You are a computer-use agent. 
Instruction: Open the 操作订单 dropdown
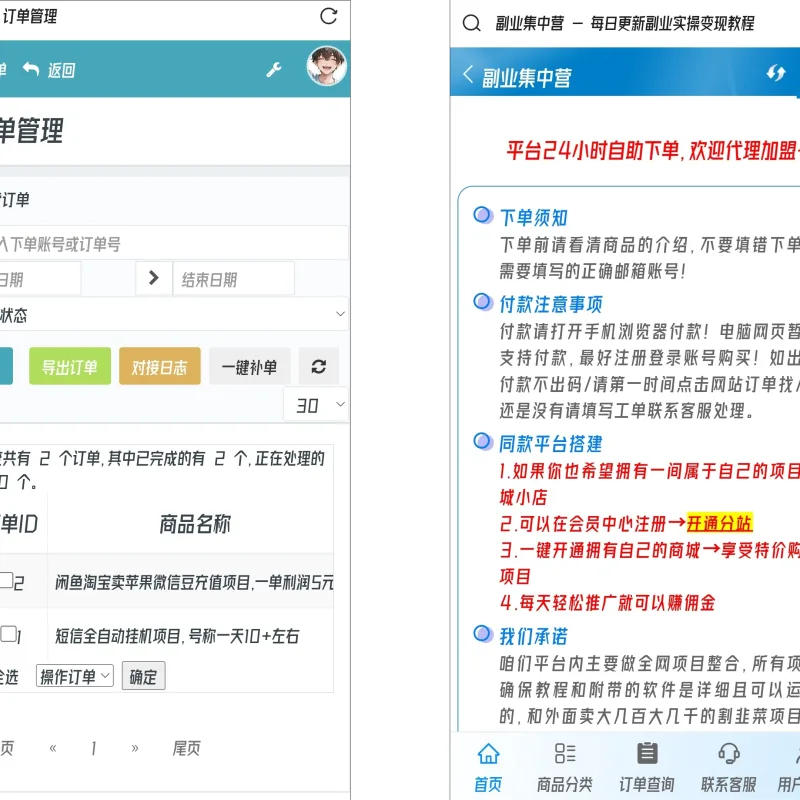(x=74, y=676)
